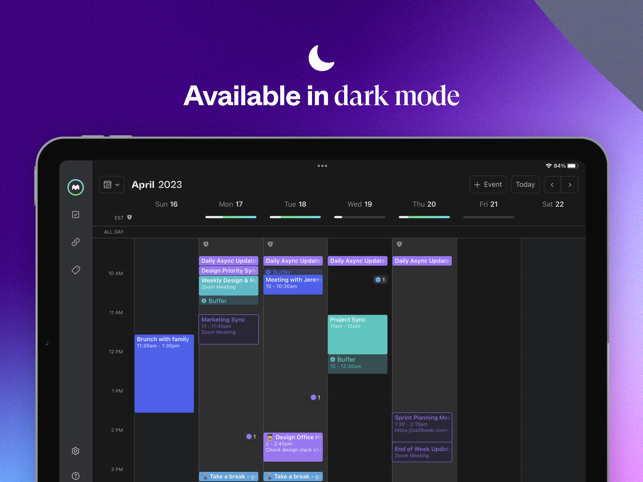The width and height of the screenshot is (643, 482).
Task: Click blue task count badge on Wednesday
Action: [x=380, y=280]
